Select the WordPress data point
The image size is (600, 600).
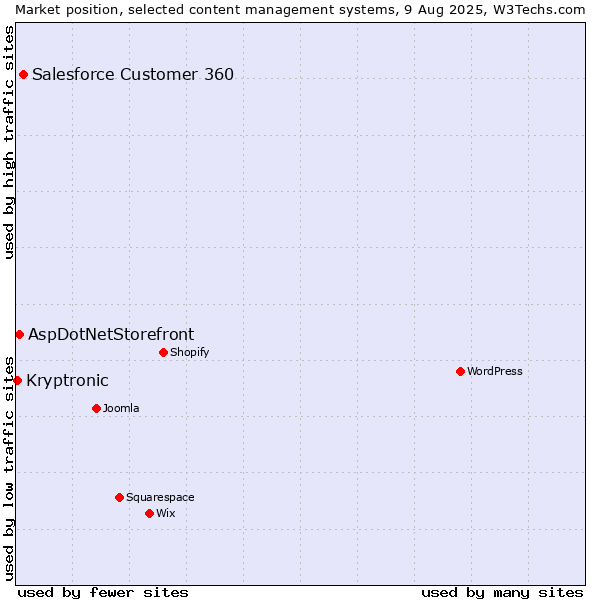point(460,372)
